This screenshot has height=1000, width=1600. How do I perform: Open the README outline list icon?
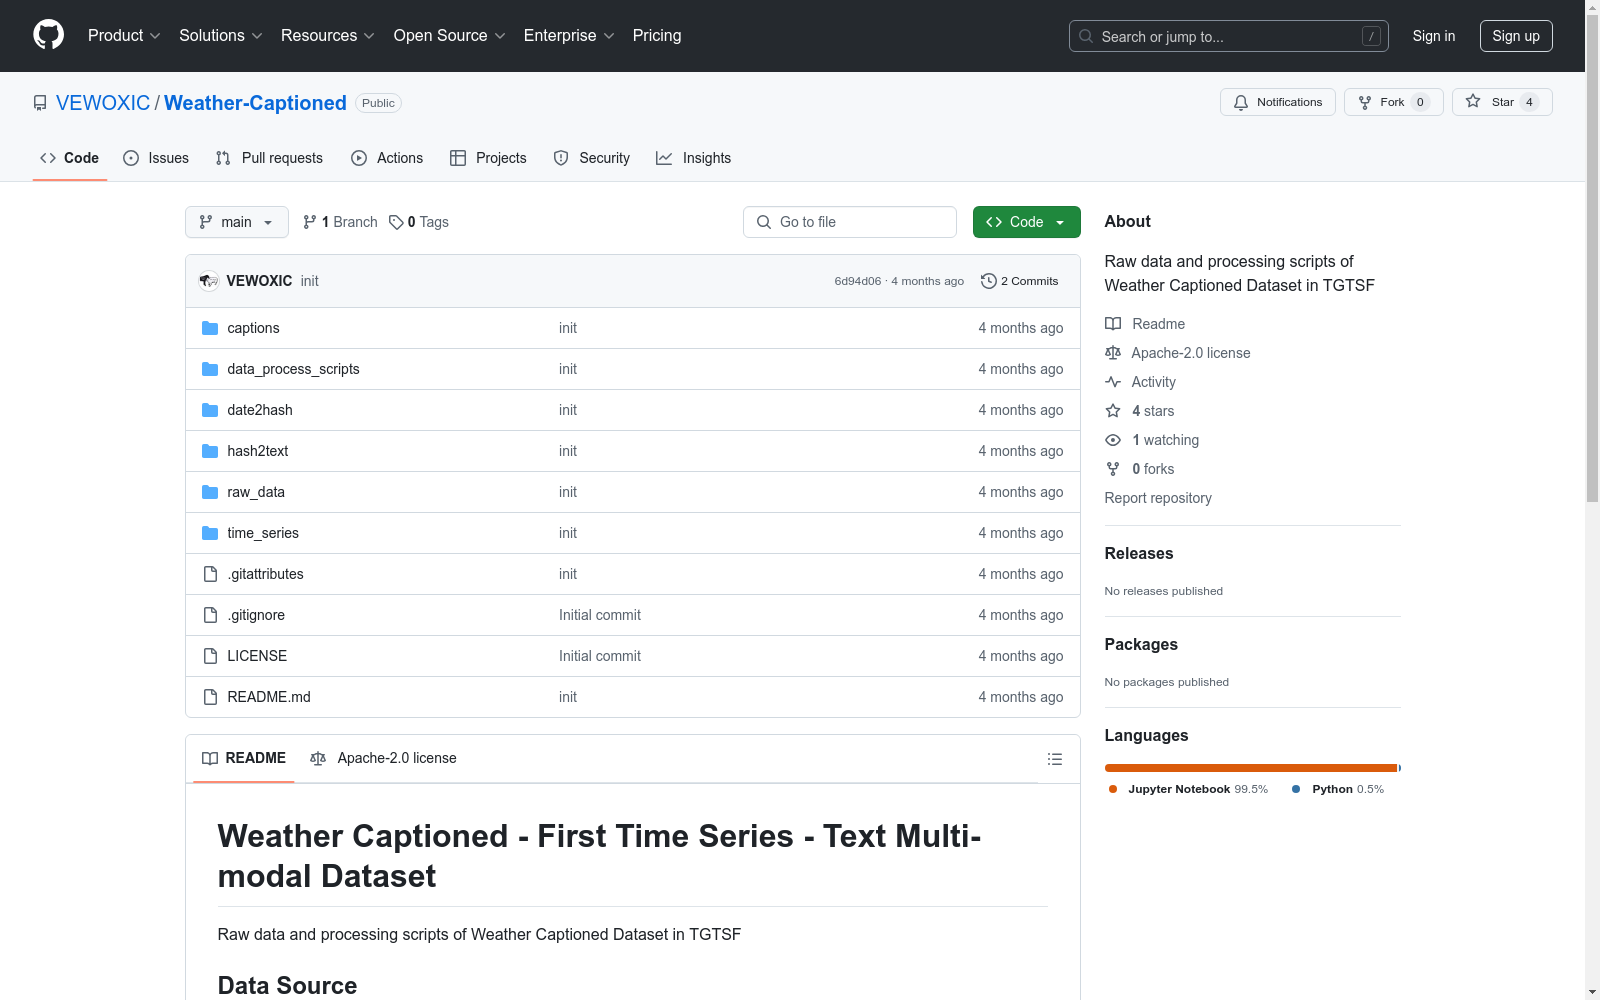pos(1054,759)
